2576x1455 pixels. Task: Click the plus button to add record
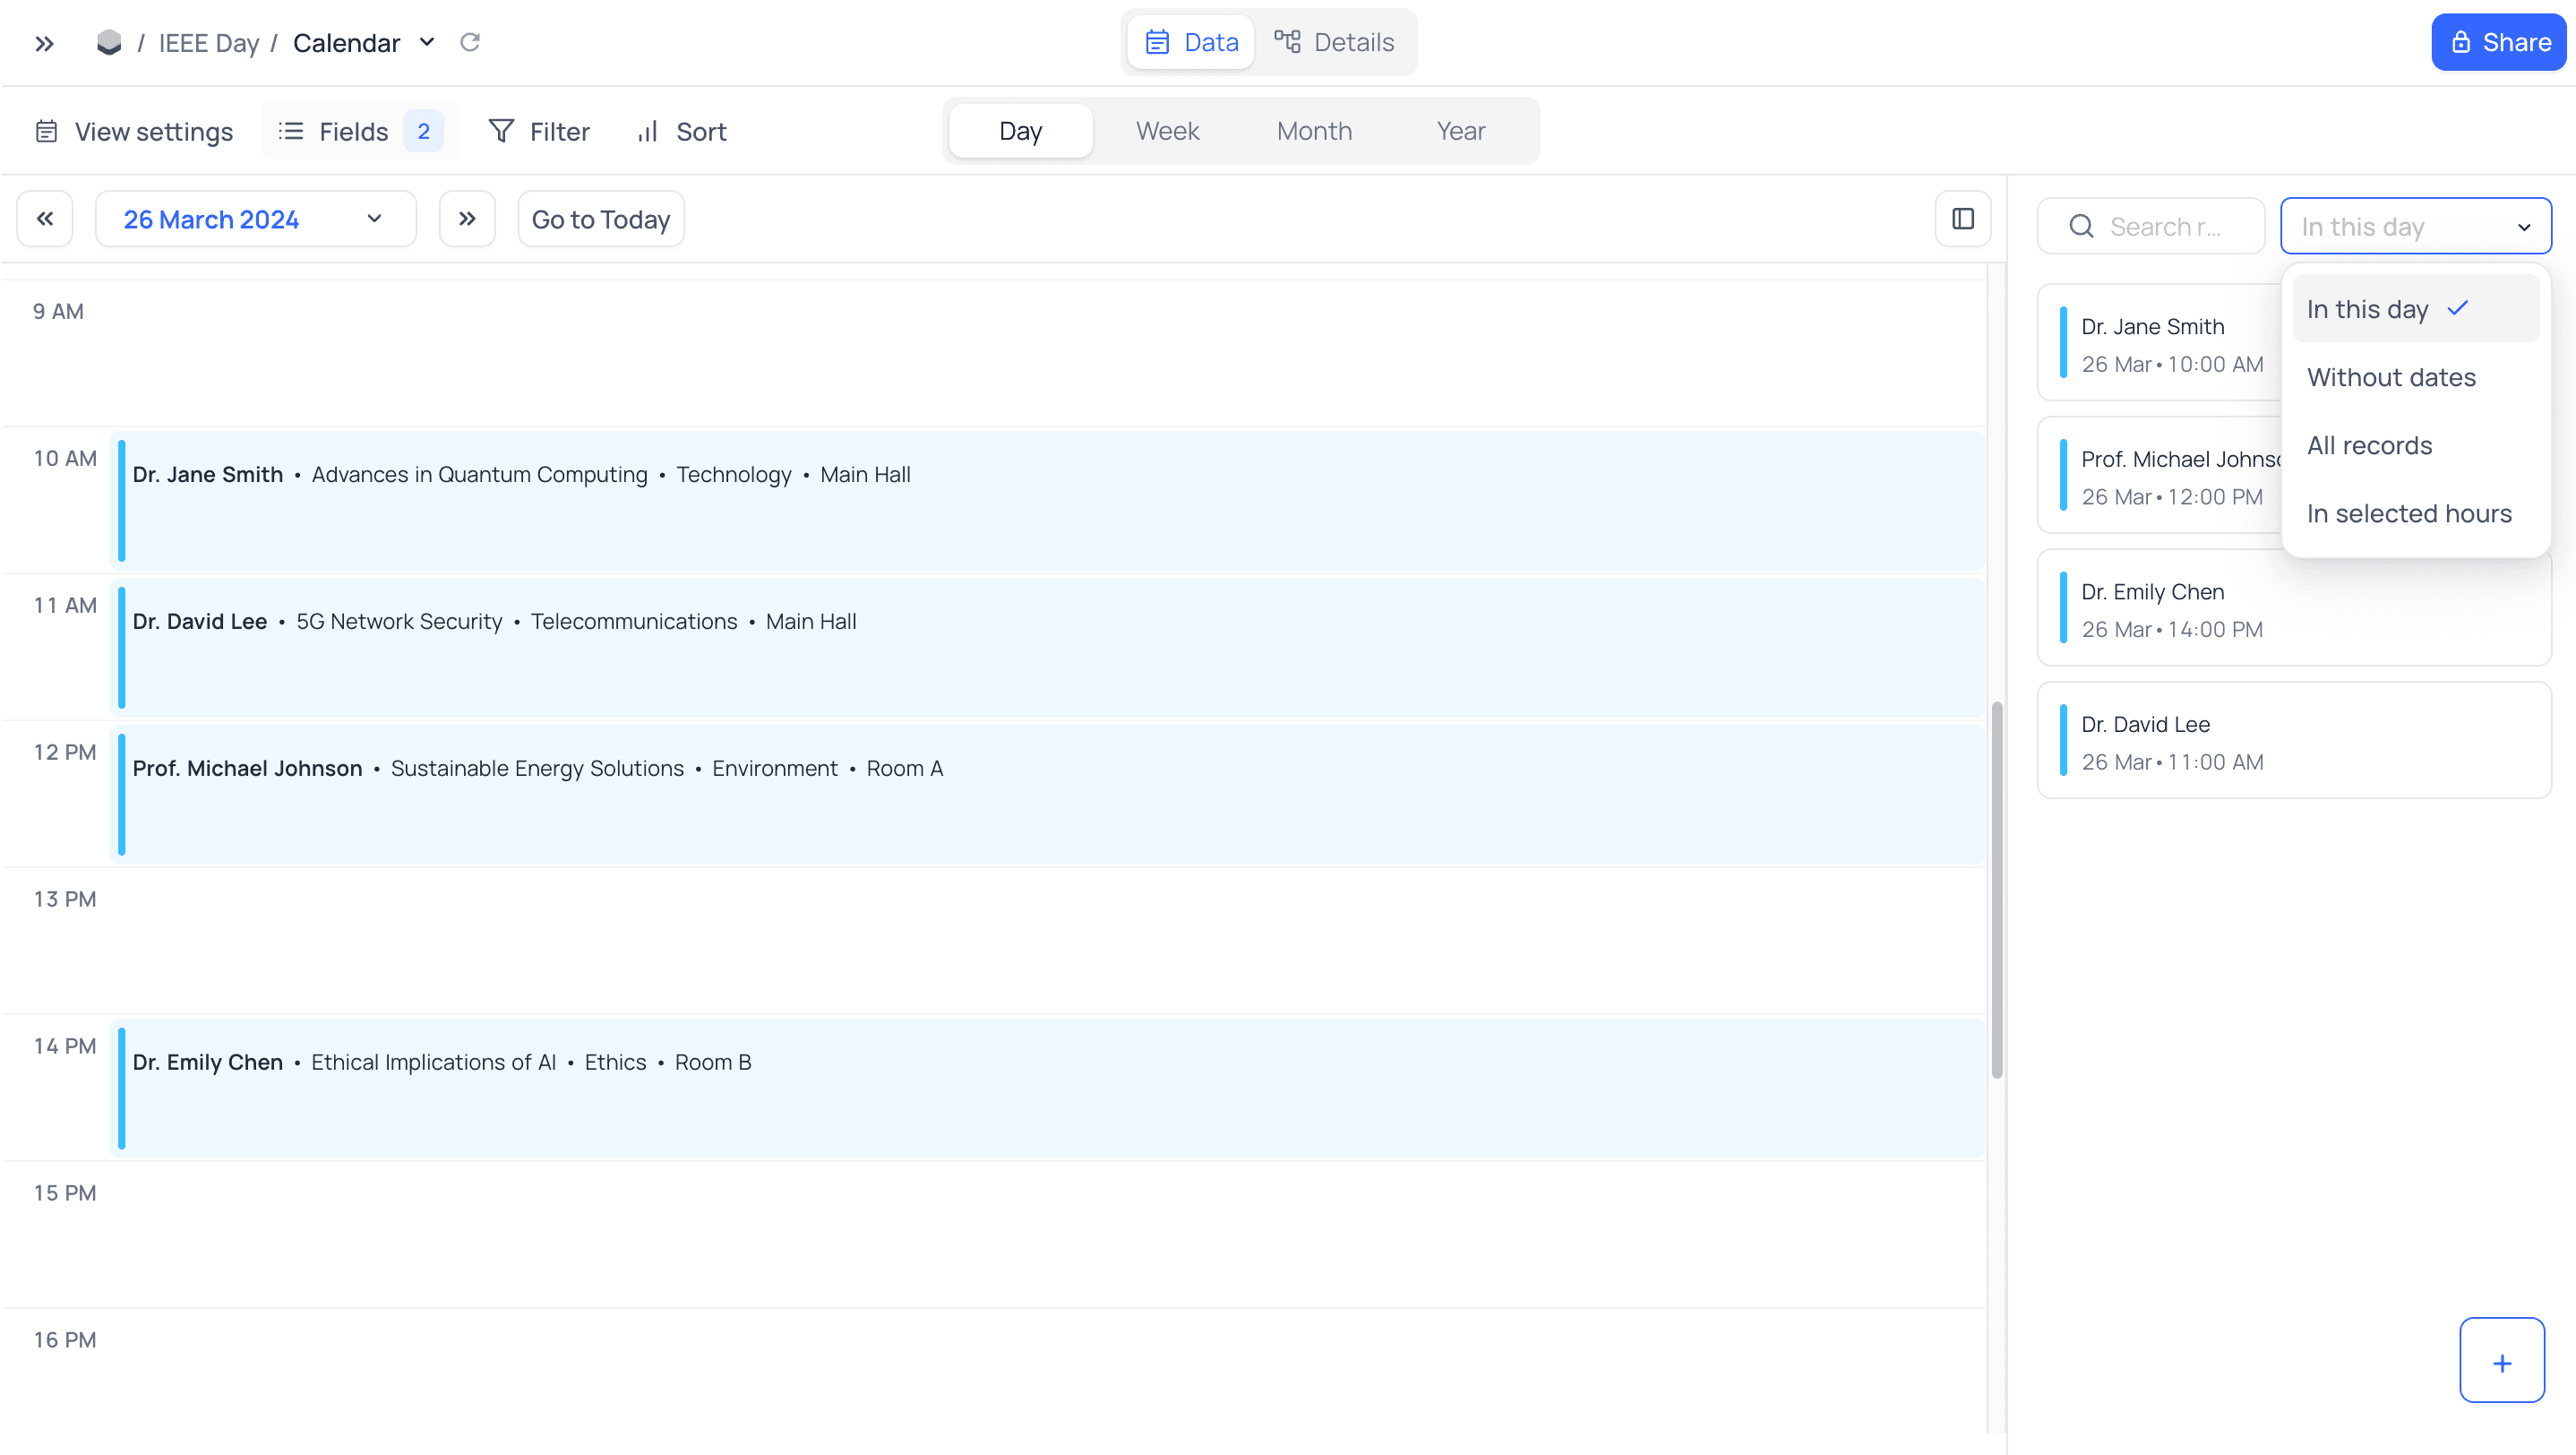click(x=2501, y=1362)
